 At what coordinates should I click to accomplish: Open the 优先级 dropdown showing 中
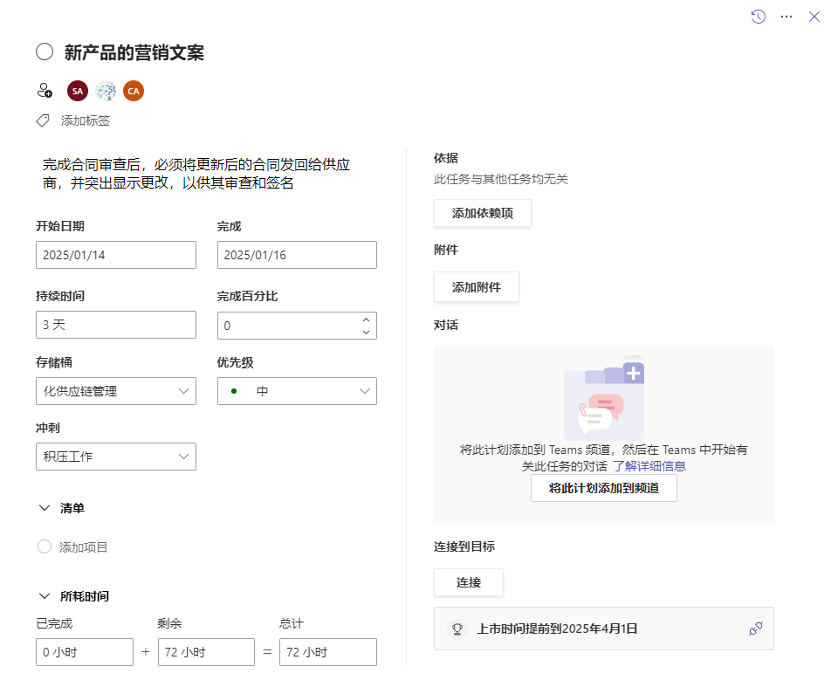pos(297,391)
